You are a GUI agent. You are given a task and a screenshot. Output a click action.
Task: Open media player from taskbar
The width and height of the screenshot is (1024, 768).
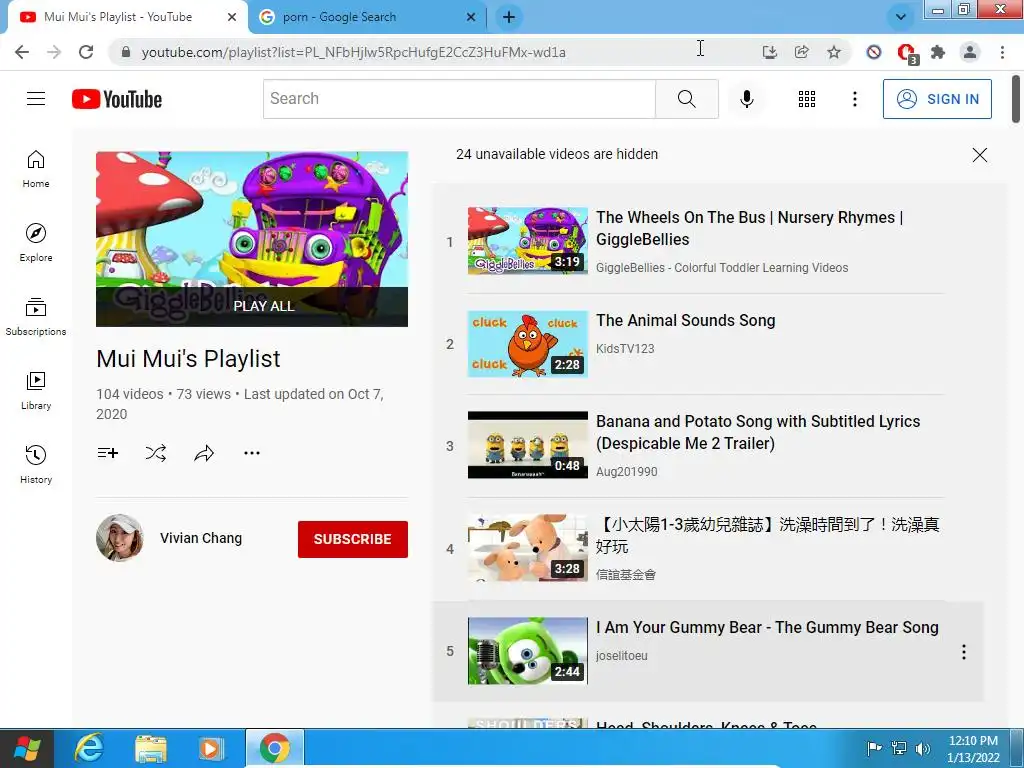pos(210,748)
